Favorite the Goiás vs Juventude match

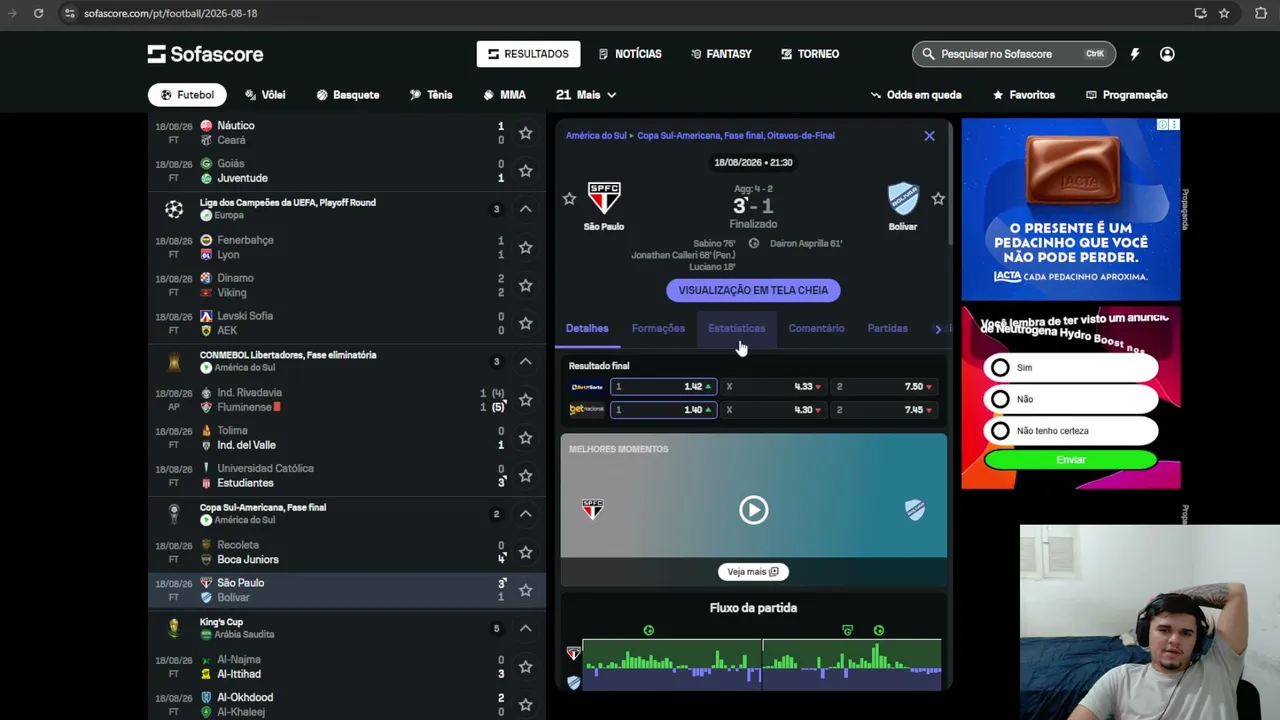point(525,171)
